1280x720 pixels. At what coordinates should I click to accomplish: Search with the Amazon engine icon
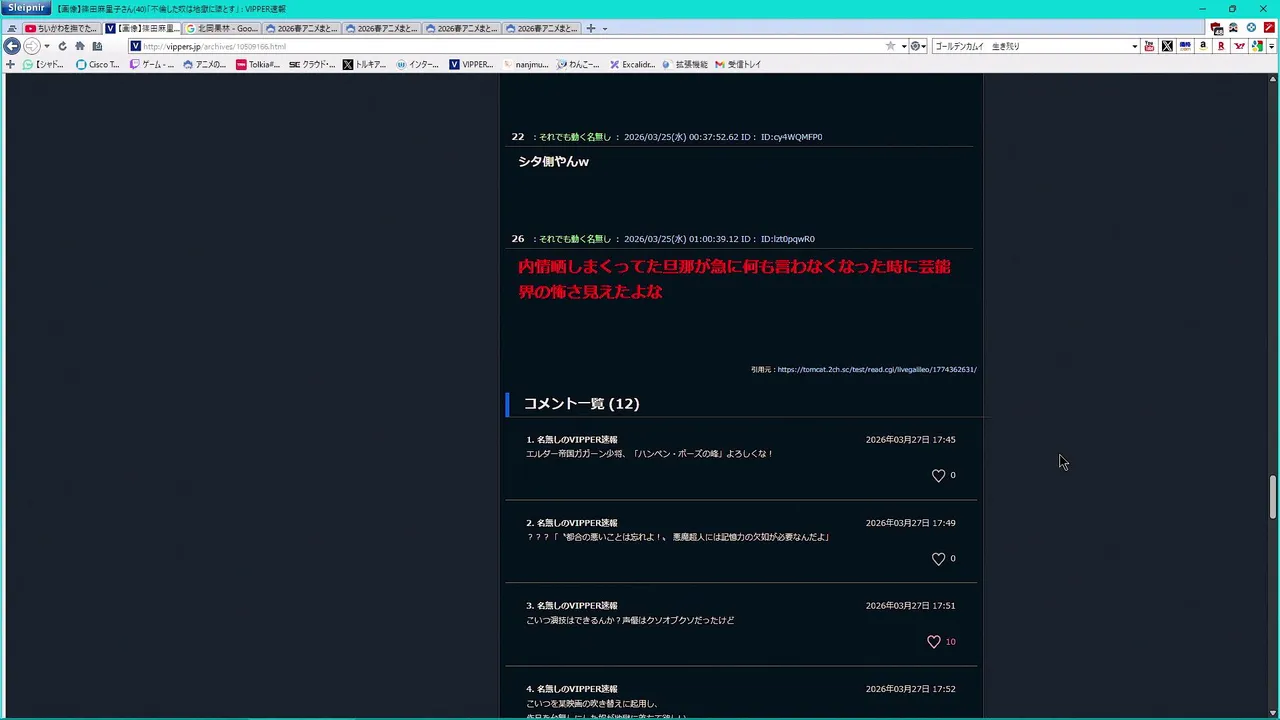click(x=1203, y=46)
